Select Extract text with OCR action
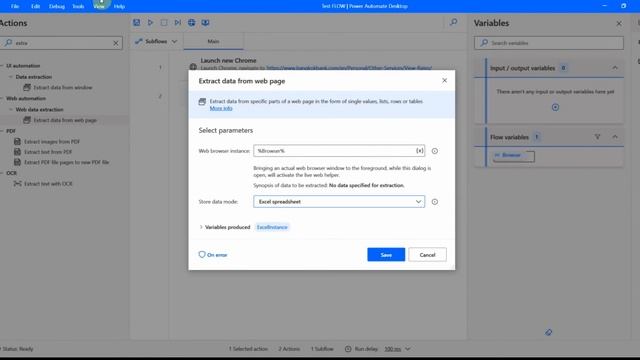The height and width of the screenshot is (360, 640). [x=43, y=184]
